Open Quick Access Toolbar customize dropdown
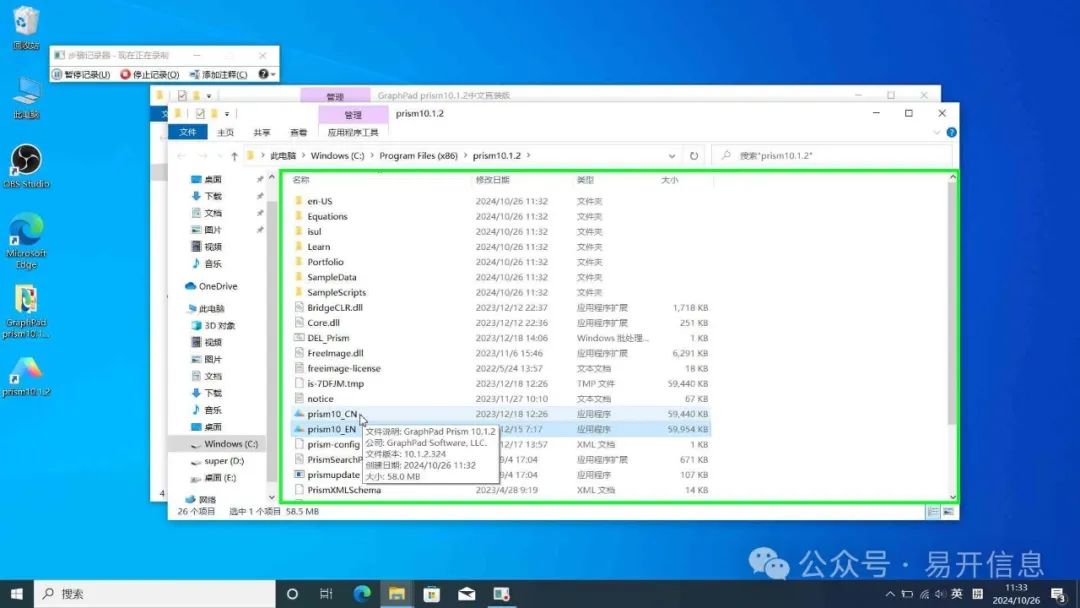Screen dimensions: 1080x608 (227, 114)
